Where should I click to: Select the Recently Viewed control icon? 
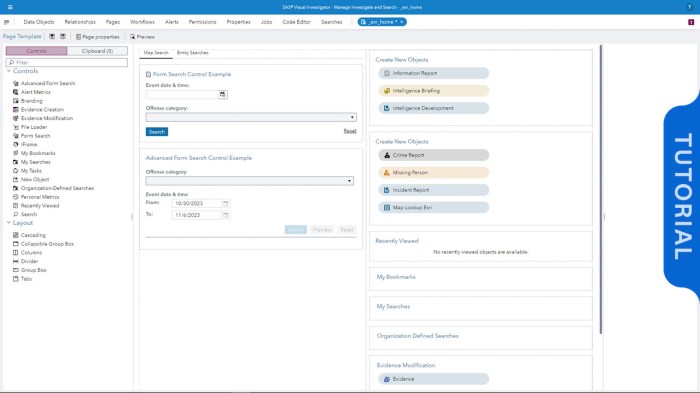click(x=16, y=206)
